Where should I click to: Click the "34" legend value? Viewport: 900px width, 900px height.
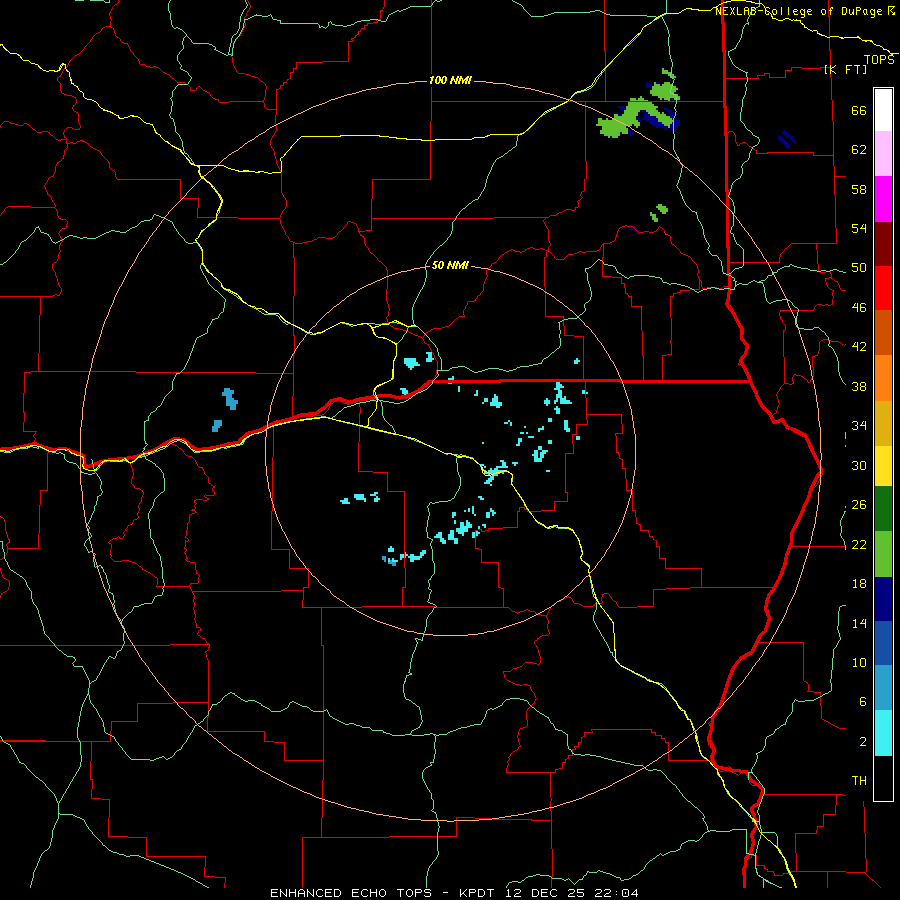(859, 426)
